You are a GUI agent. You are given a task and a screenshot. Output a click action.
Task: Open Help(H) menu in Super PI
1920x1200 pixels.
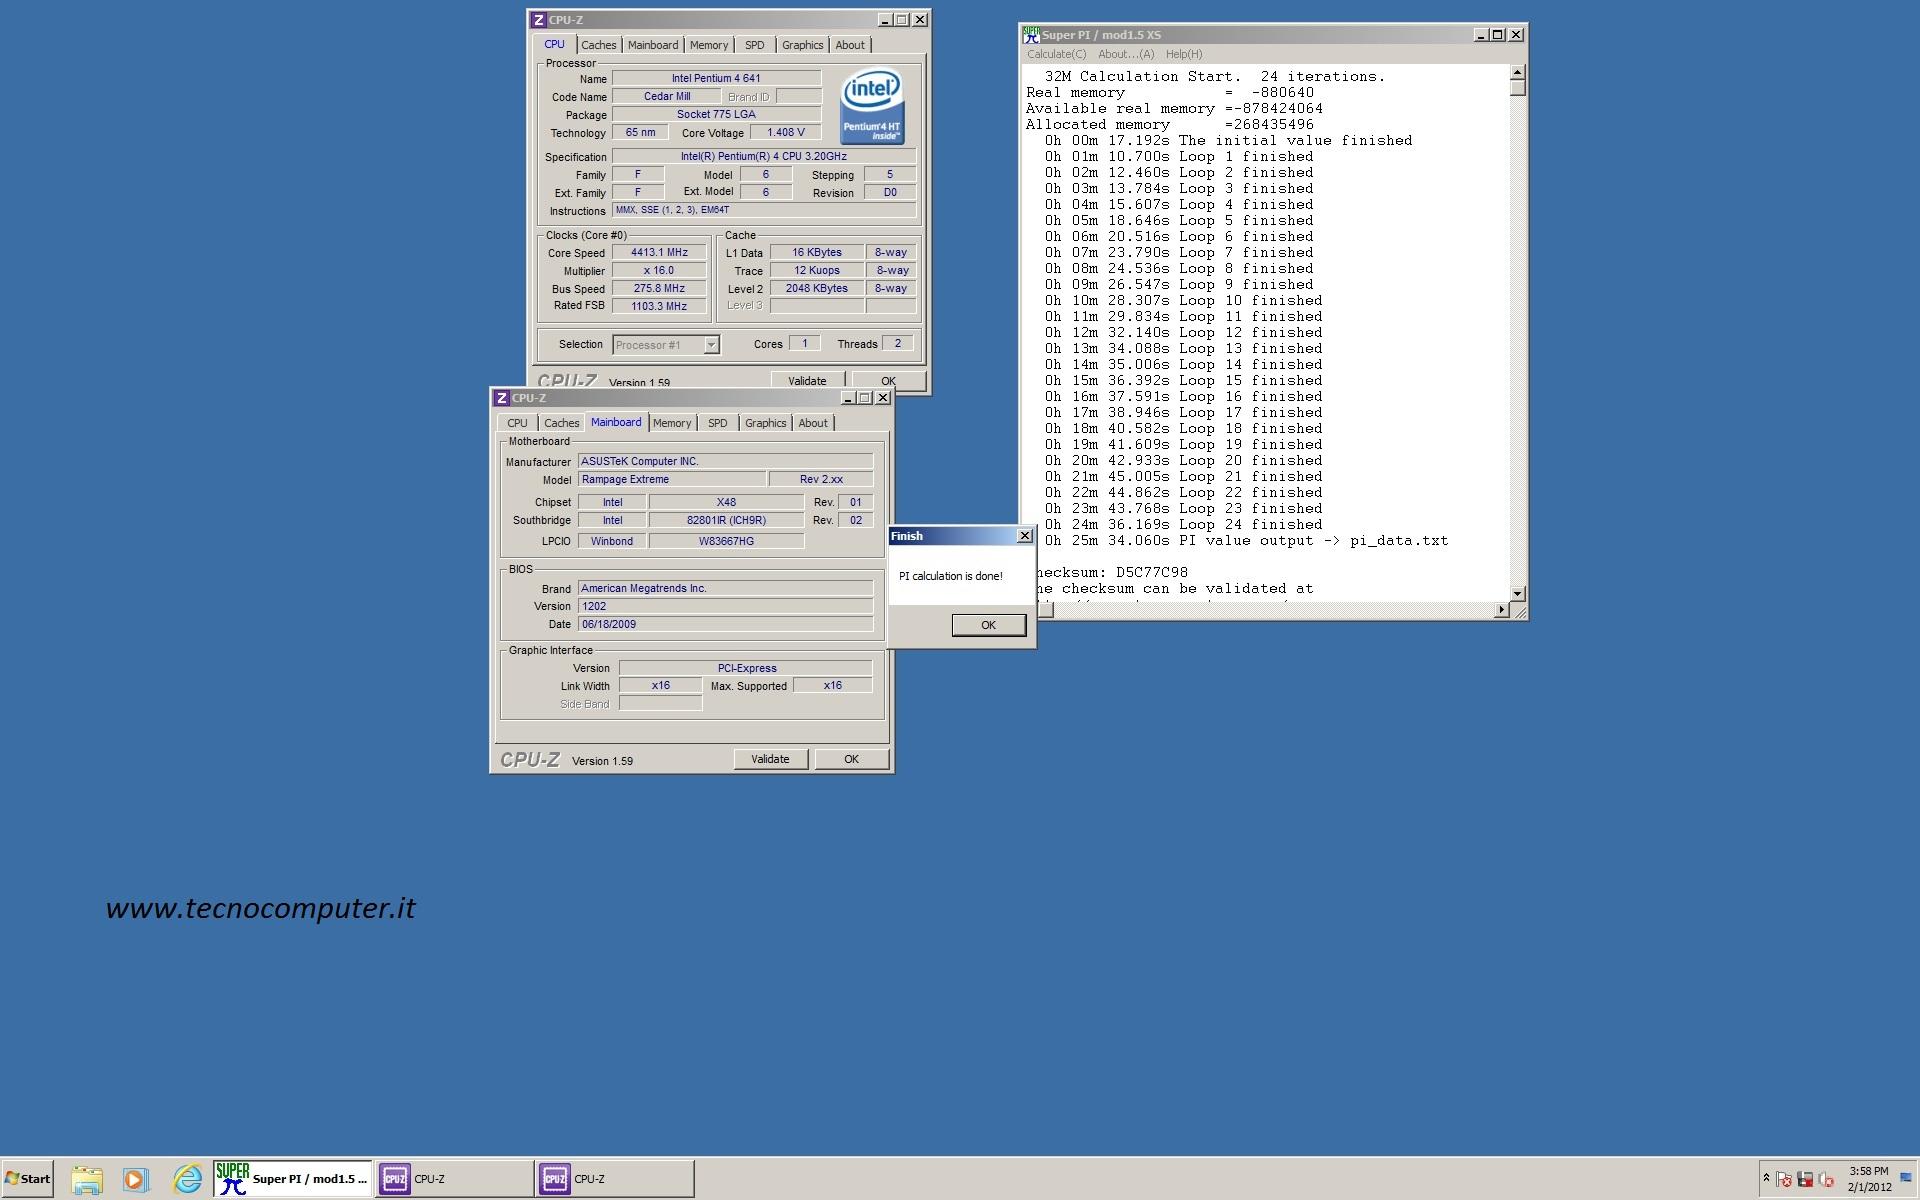(x=1184, y=54)
